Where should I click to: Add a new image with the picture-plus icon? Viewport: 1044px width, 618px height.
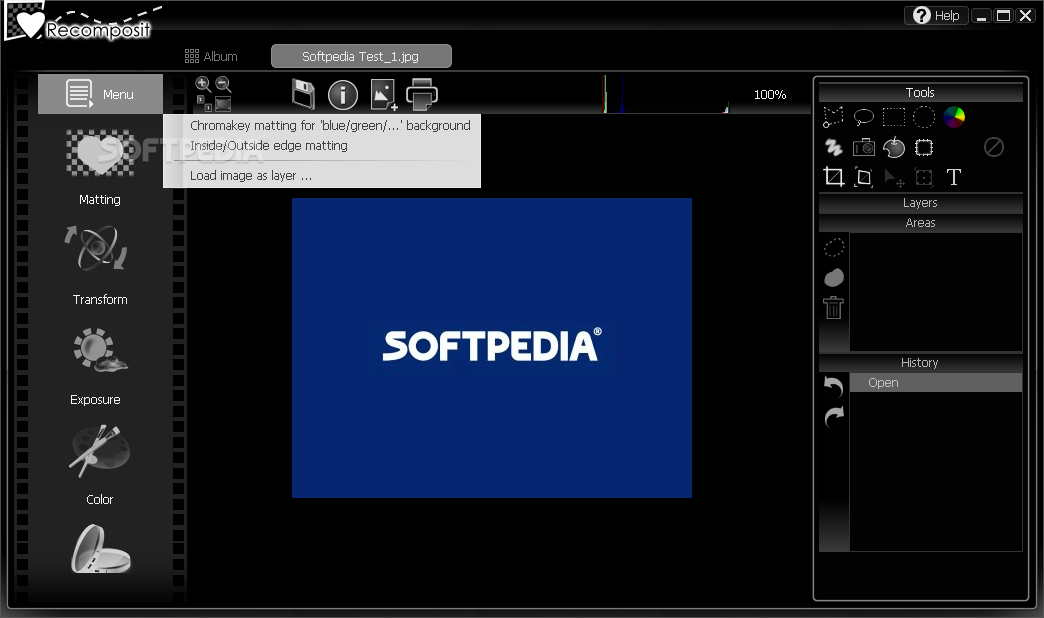(x=384, y=95)
